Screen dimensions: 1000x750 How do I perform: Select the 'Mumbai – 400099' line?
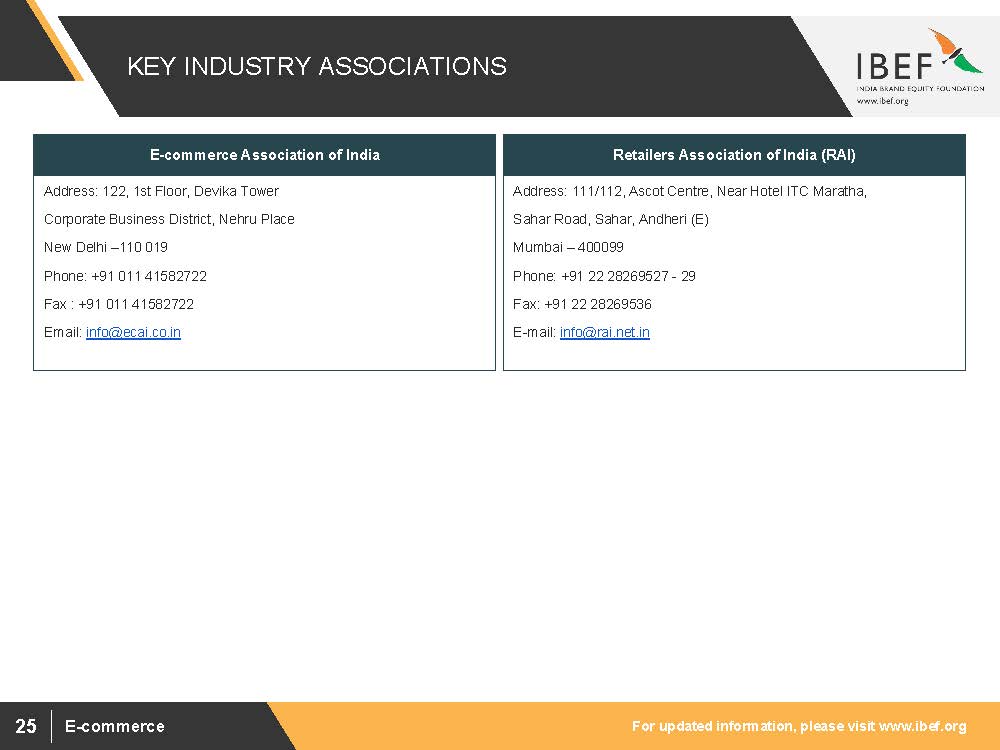tap(568, 247)
